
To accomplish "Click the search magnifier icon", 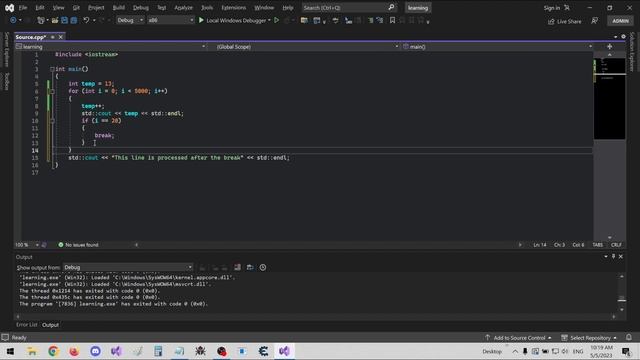I will point(391,7).
